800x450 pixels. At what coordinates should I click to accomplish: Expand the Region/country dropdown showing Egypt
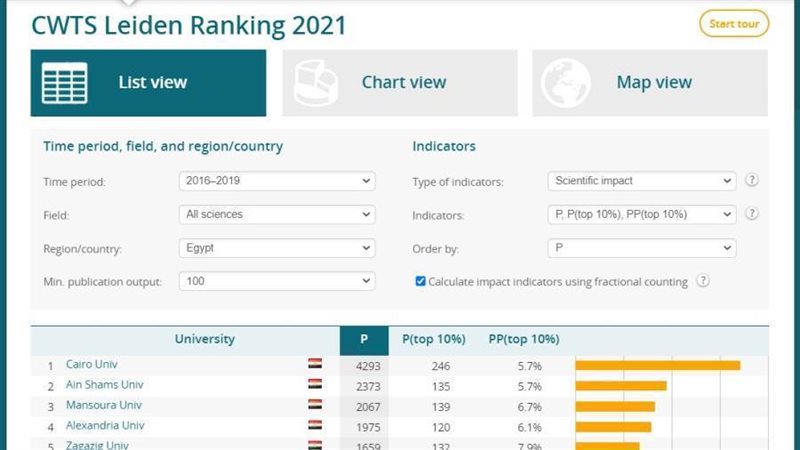[277, 248]
